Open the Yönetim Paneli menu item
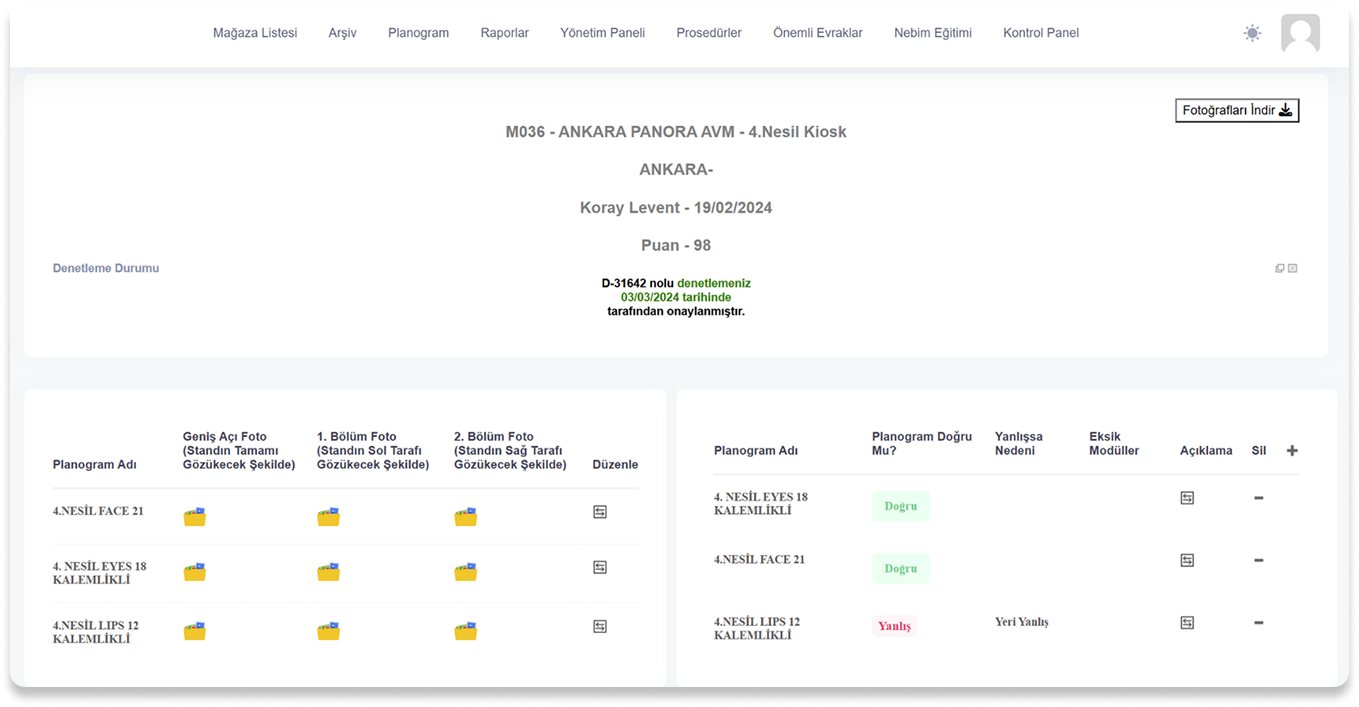Image resolution: width=1359 pixels, height=707 pixels. tap(602, 33)
